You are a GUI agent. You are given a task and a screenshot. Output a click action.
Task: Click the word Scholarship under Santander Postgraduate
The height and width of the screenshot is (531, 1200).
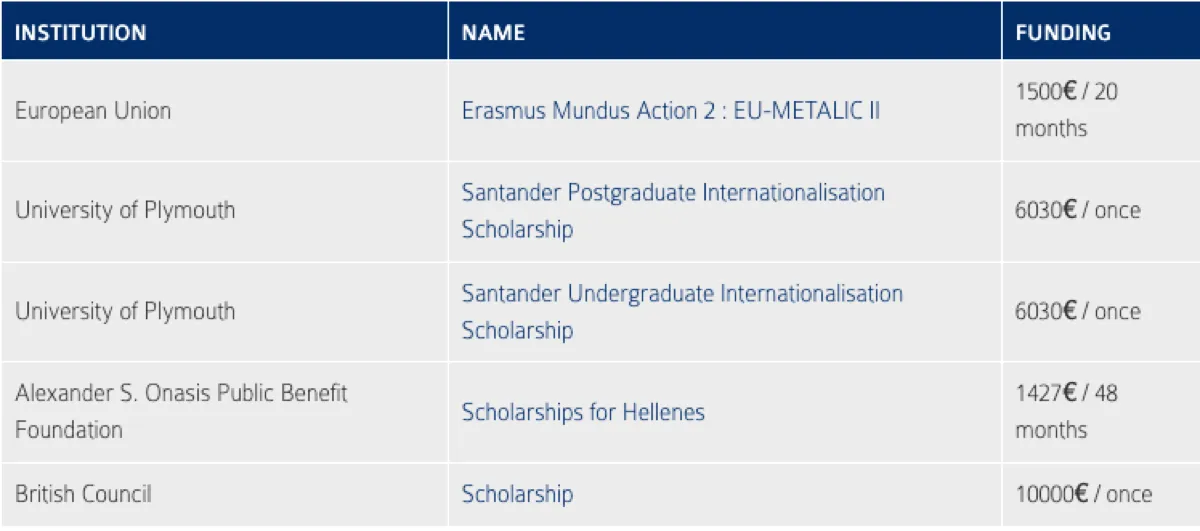pos(517,229)
